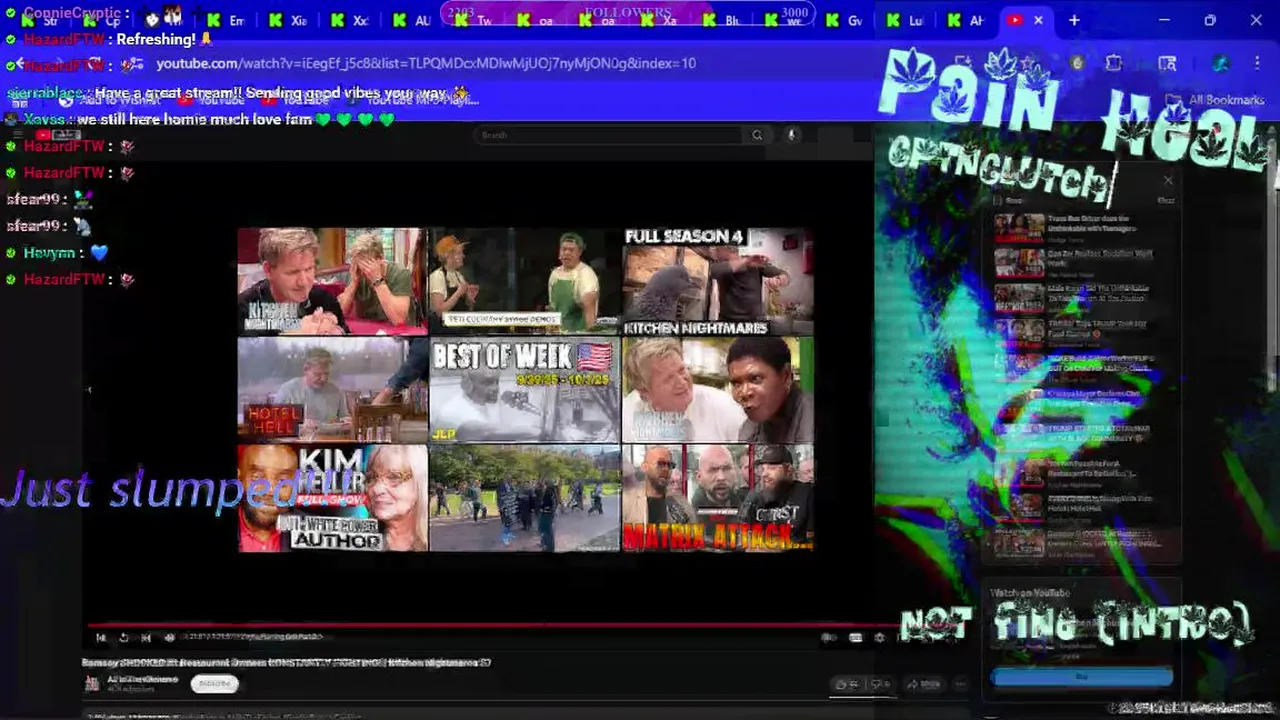Screen dimensions: 1280x720
Task: Switch to the Kick tab labeled Gv
Action: 845,20
